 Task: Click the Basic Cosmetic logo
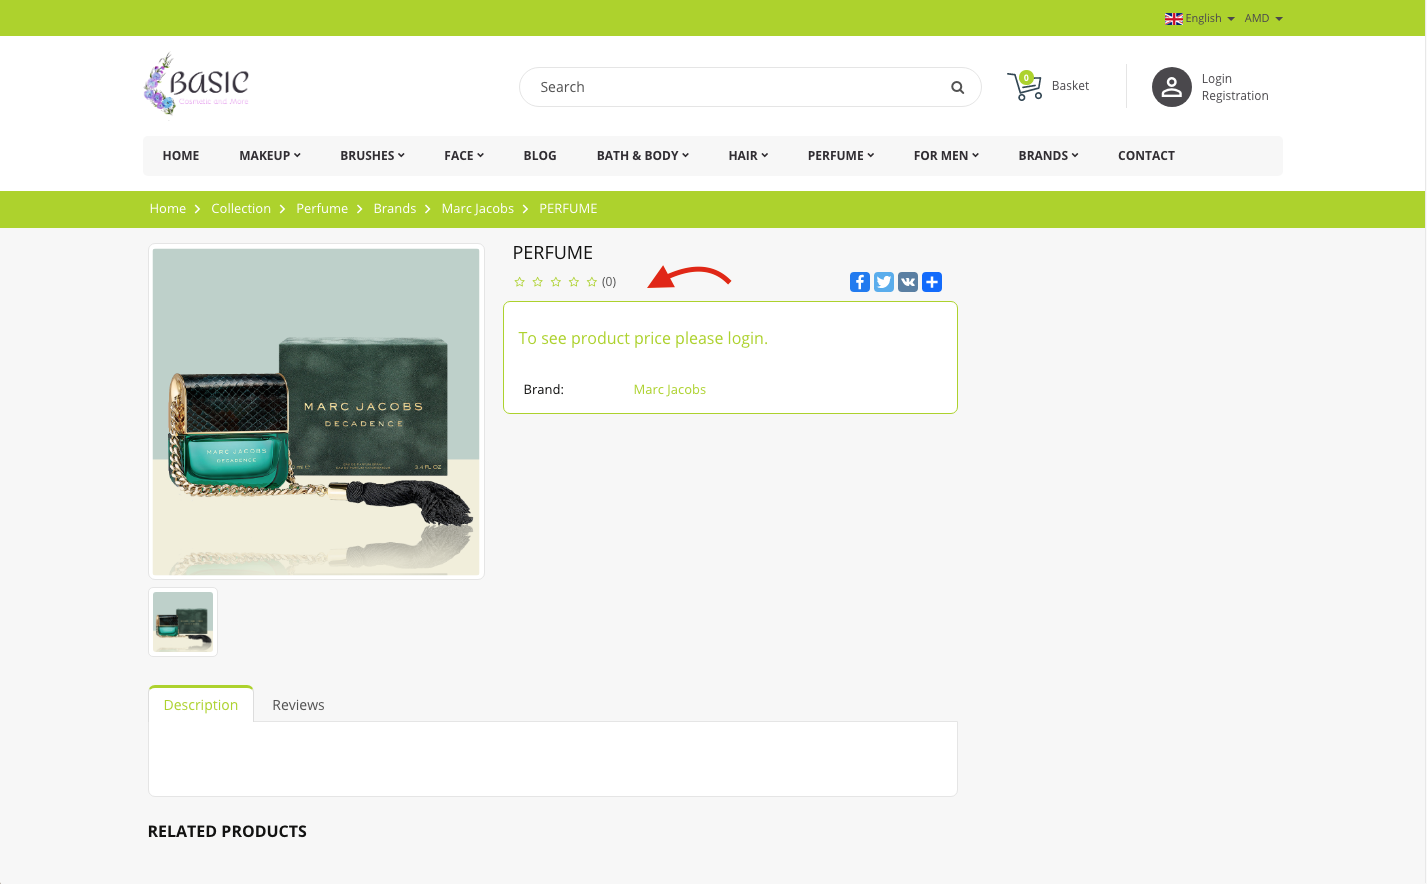pyautogui.click(x=196, y=84)
